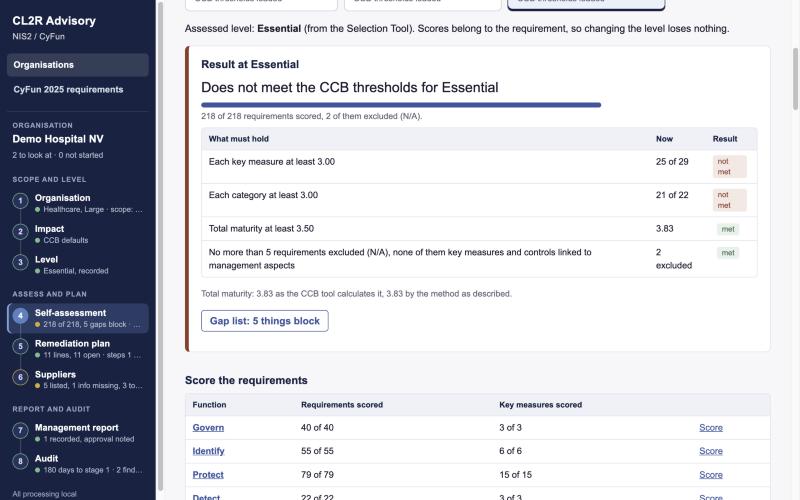800x500 pixels.
Task: Select the Self-assessment step
Action: 78,318
